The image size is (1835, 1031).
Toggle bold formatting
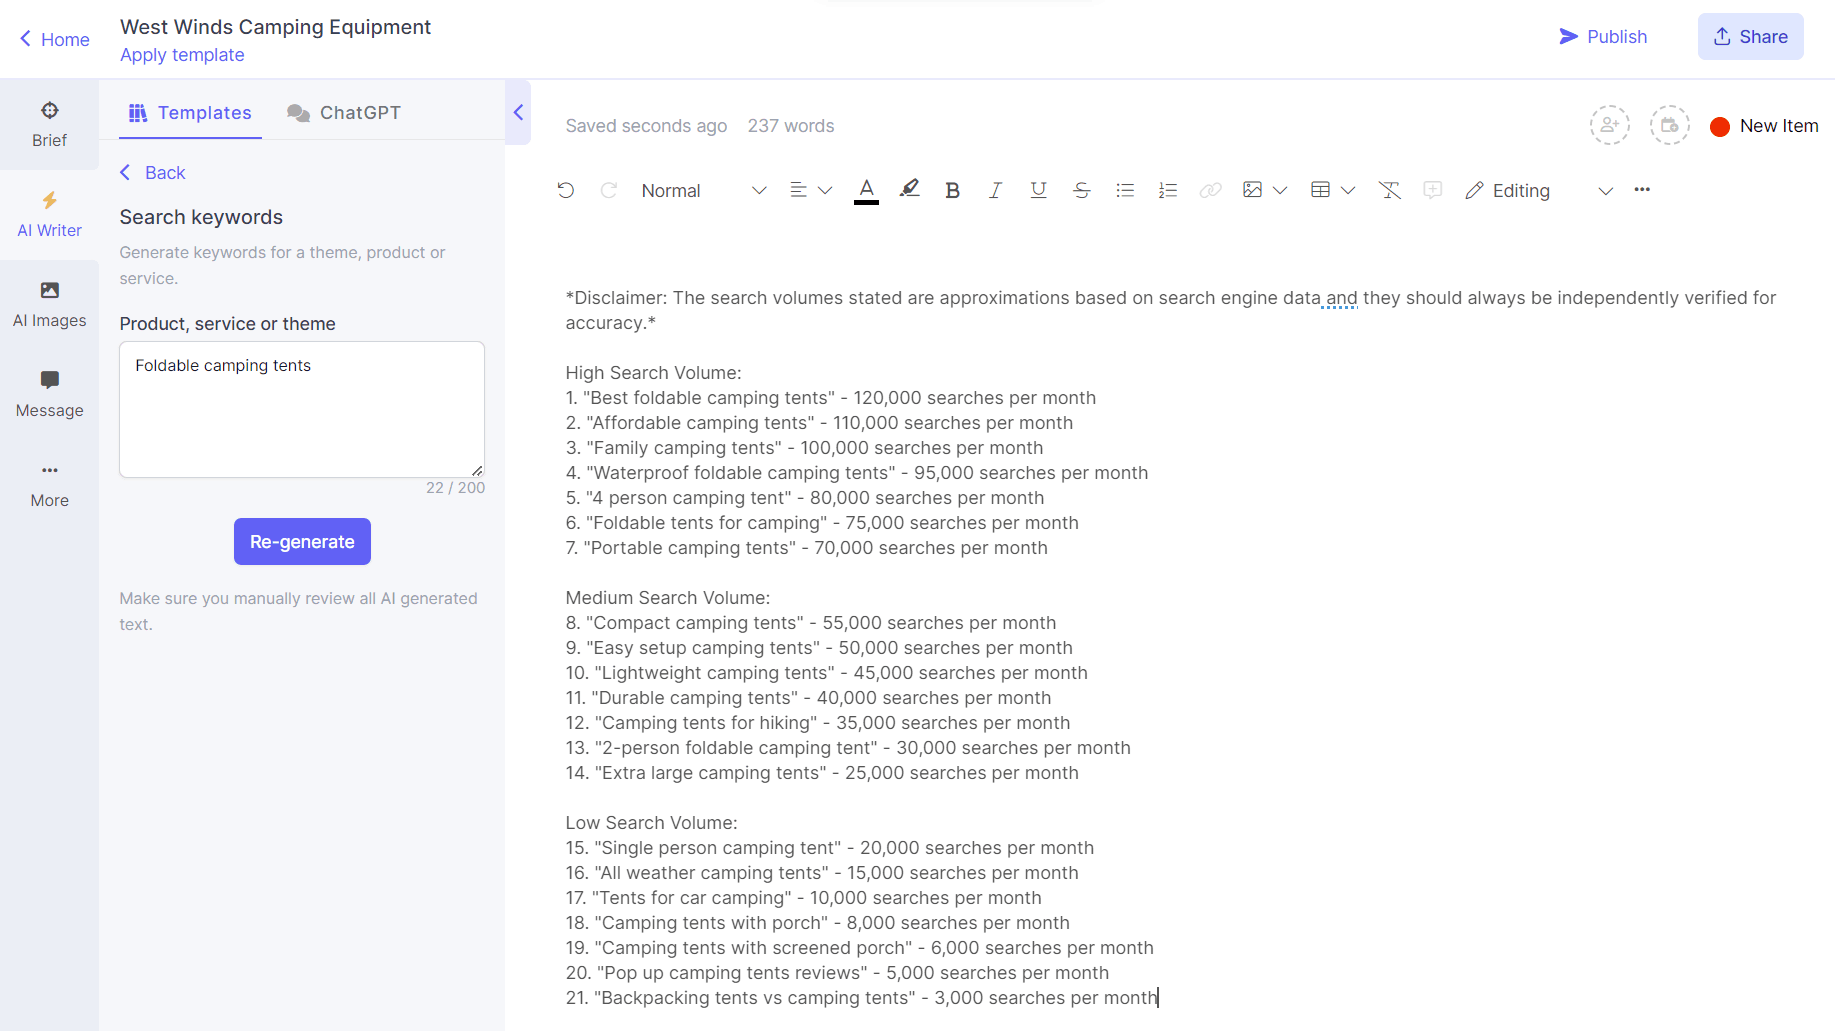952,190
